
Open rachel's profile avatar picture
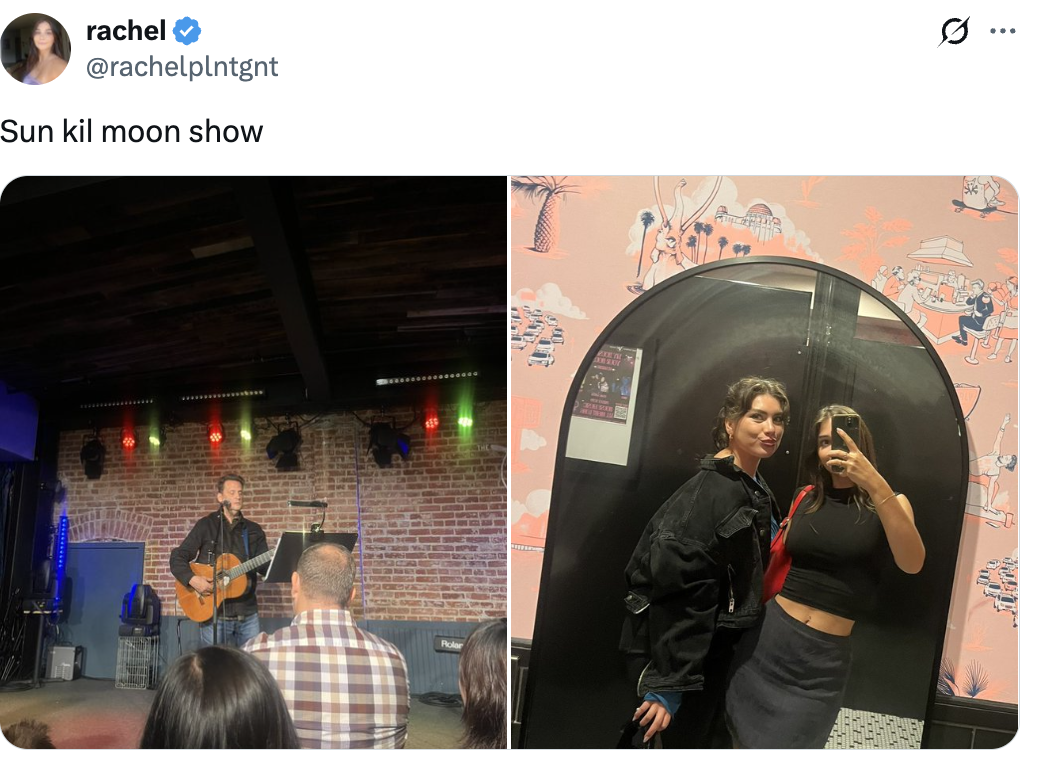coord(35,49)
